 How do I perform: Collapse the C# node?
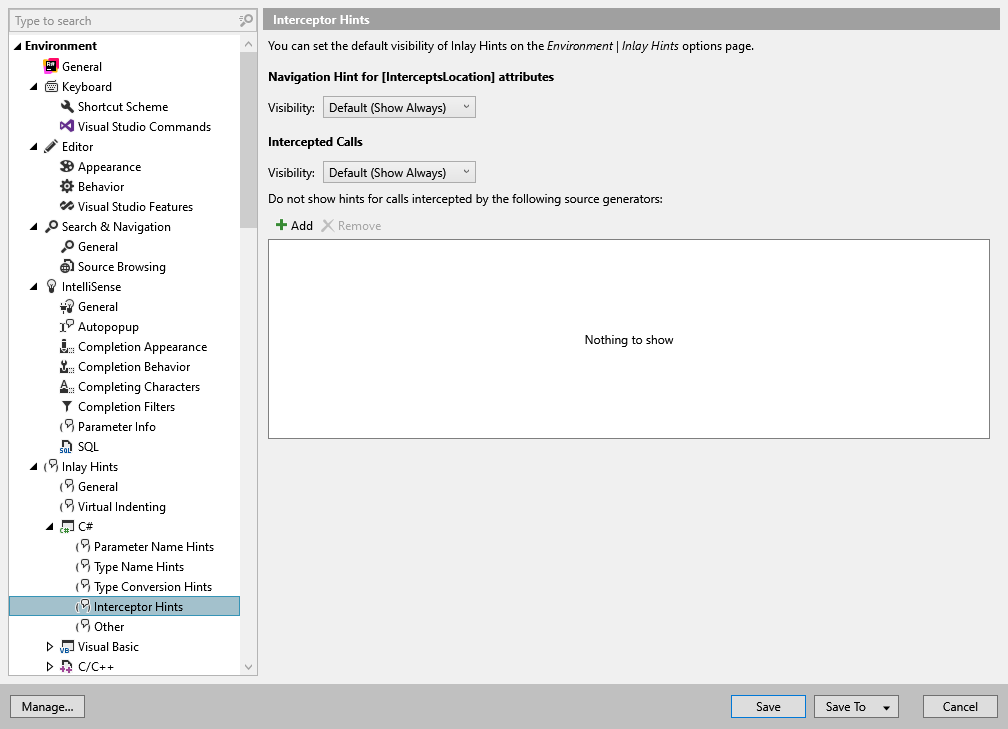(50, 526)
